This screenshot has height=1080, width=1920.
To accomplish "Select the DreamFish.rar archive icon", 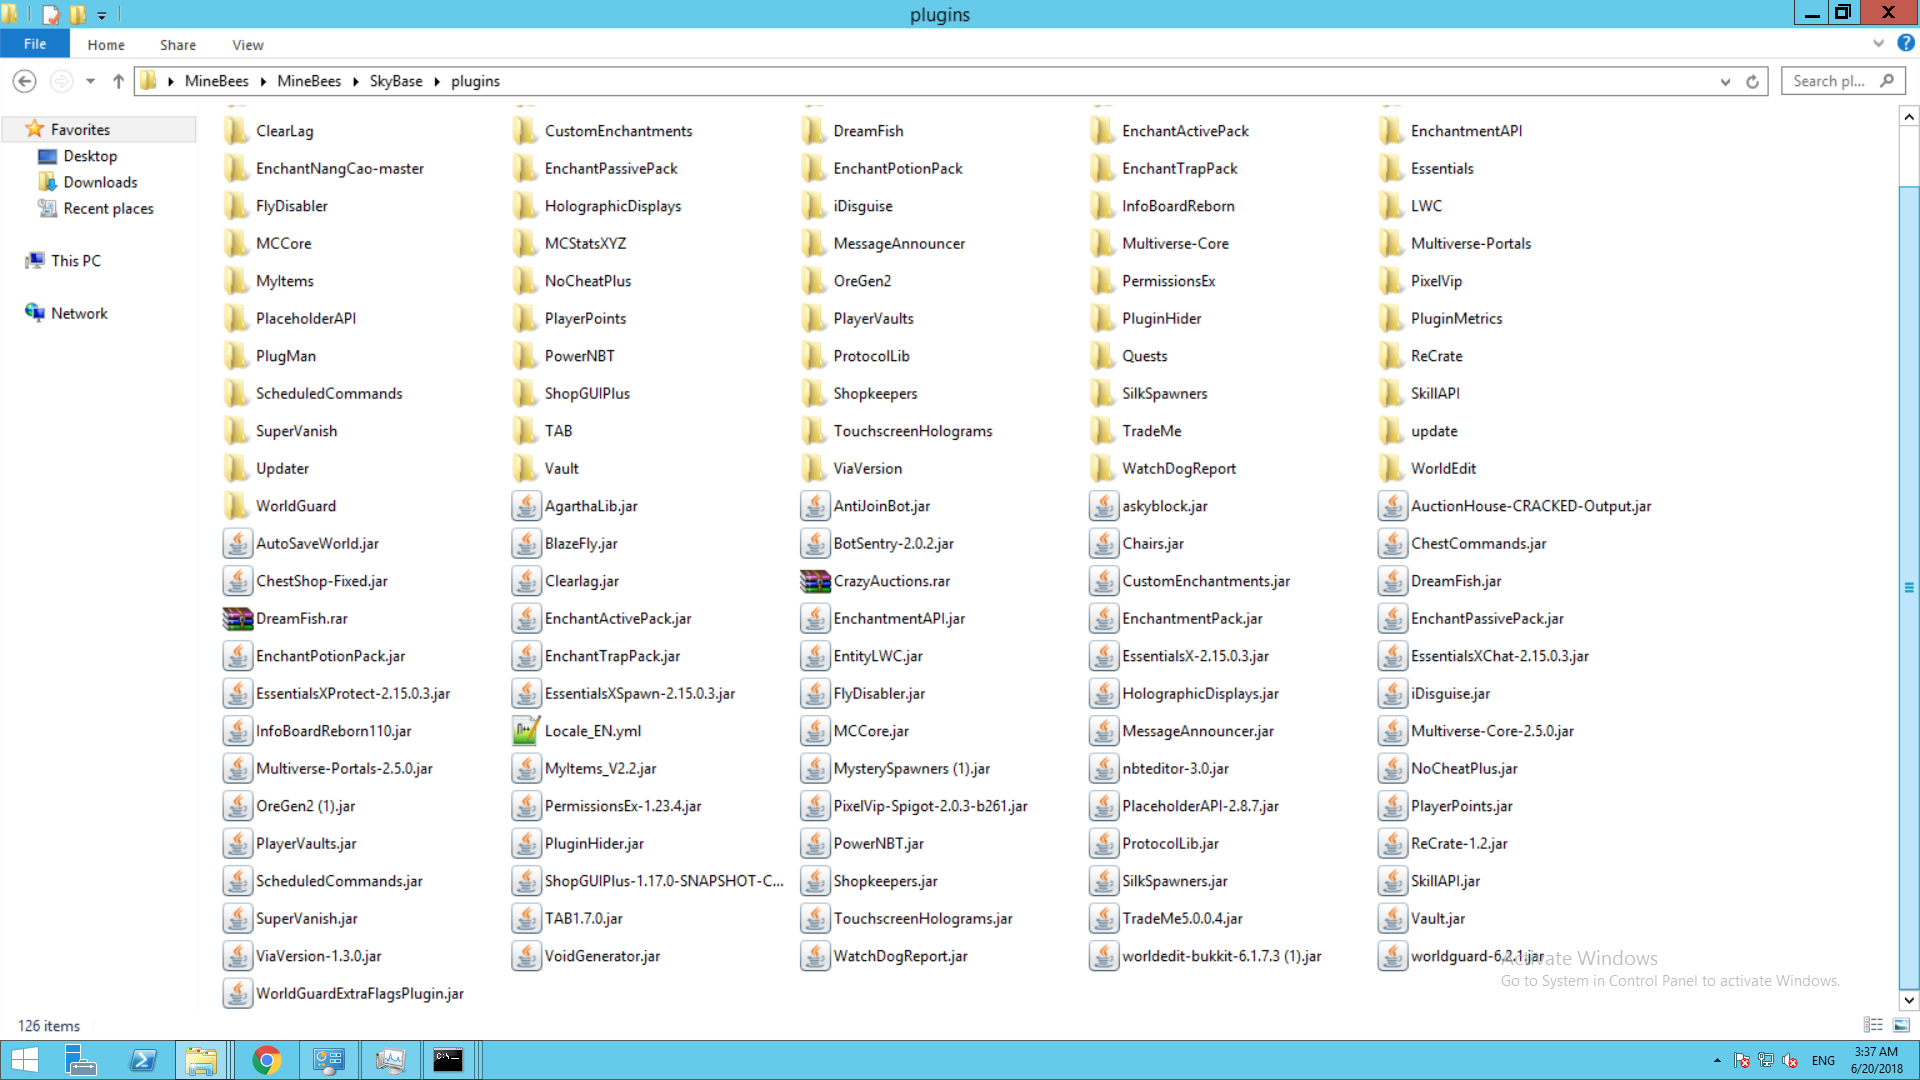I will click(x=237, y=619).
